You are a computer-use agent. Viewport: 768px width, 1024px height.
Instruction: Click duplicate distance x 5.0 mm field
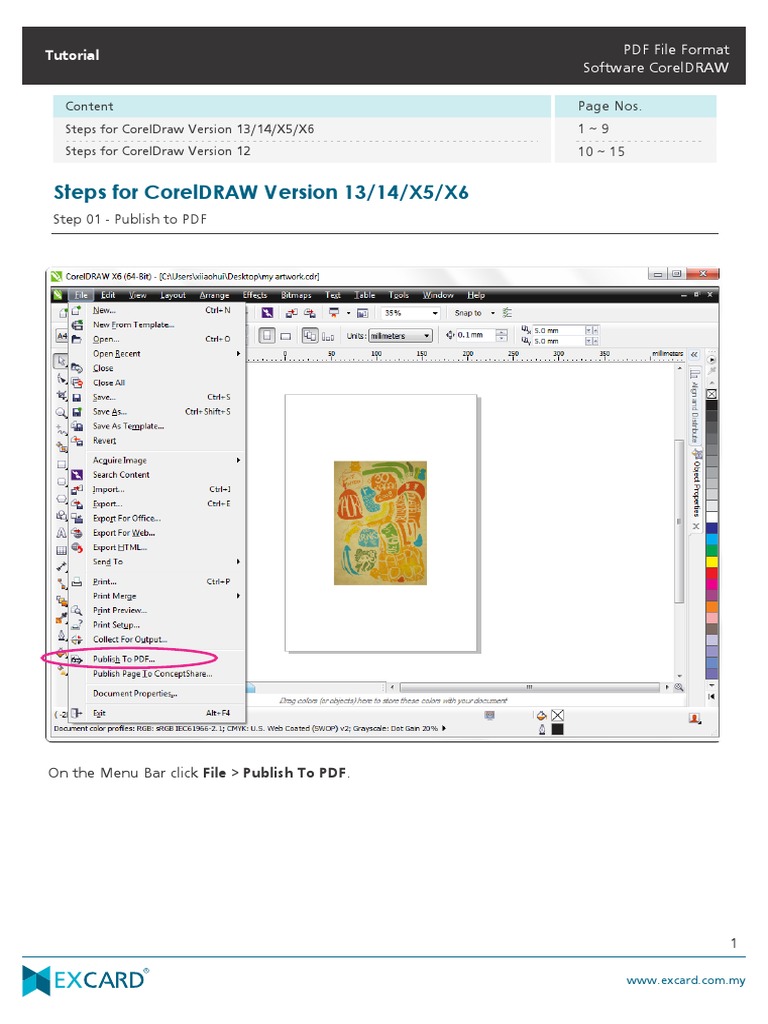558,330
